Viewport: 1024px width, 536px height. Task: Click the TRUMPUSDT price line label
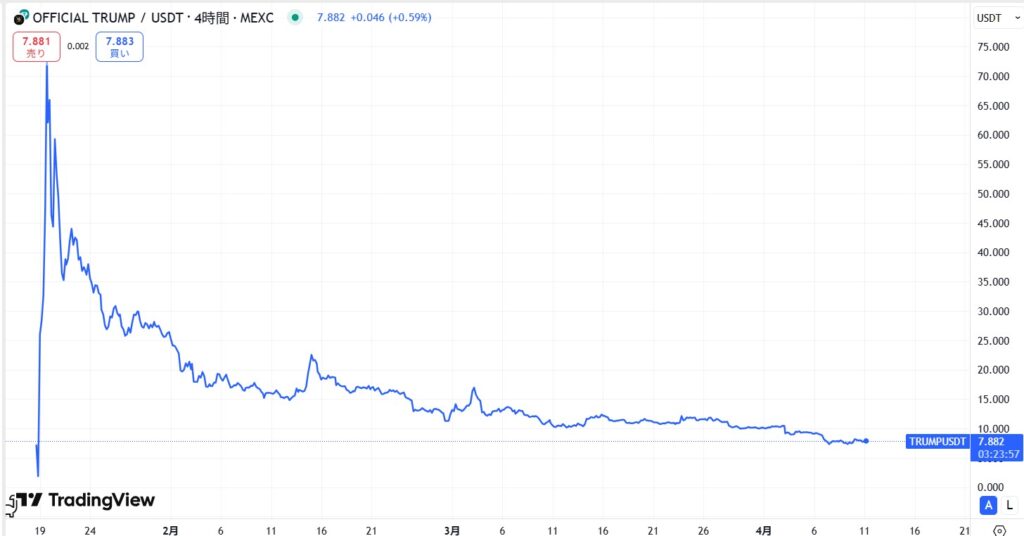937,441
